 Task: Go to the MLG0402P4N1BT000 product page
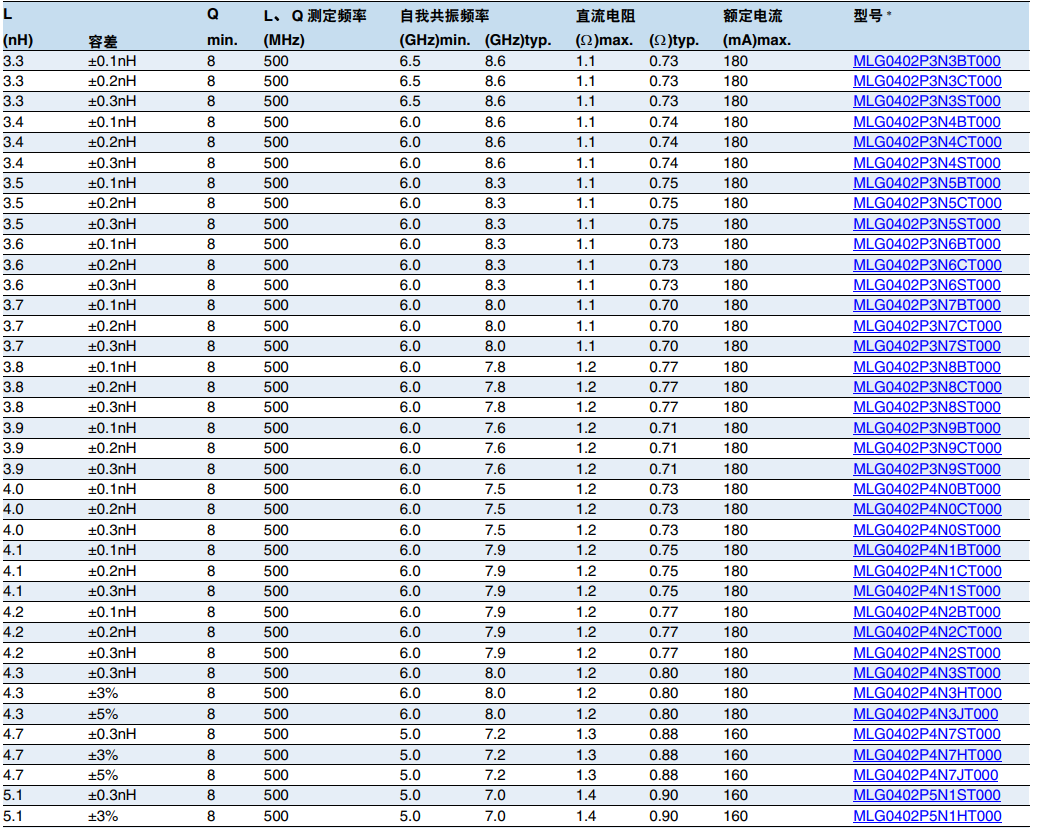927,550
